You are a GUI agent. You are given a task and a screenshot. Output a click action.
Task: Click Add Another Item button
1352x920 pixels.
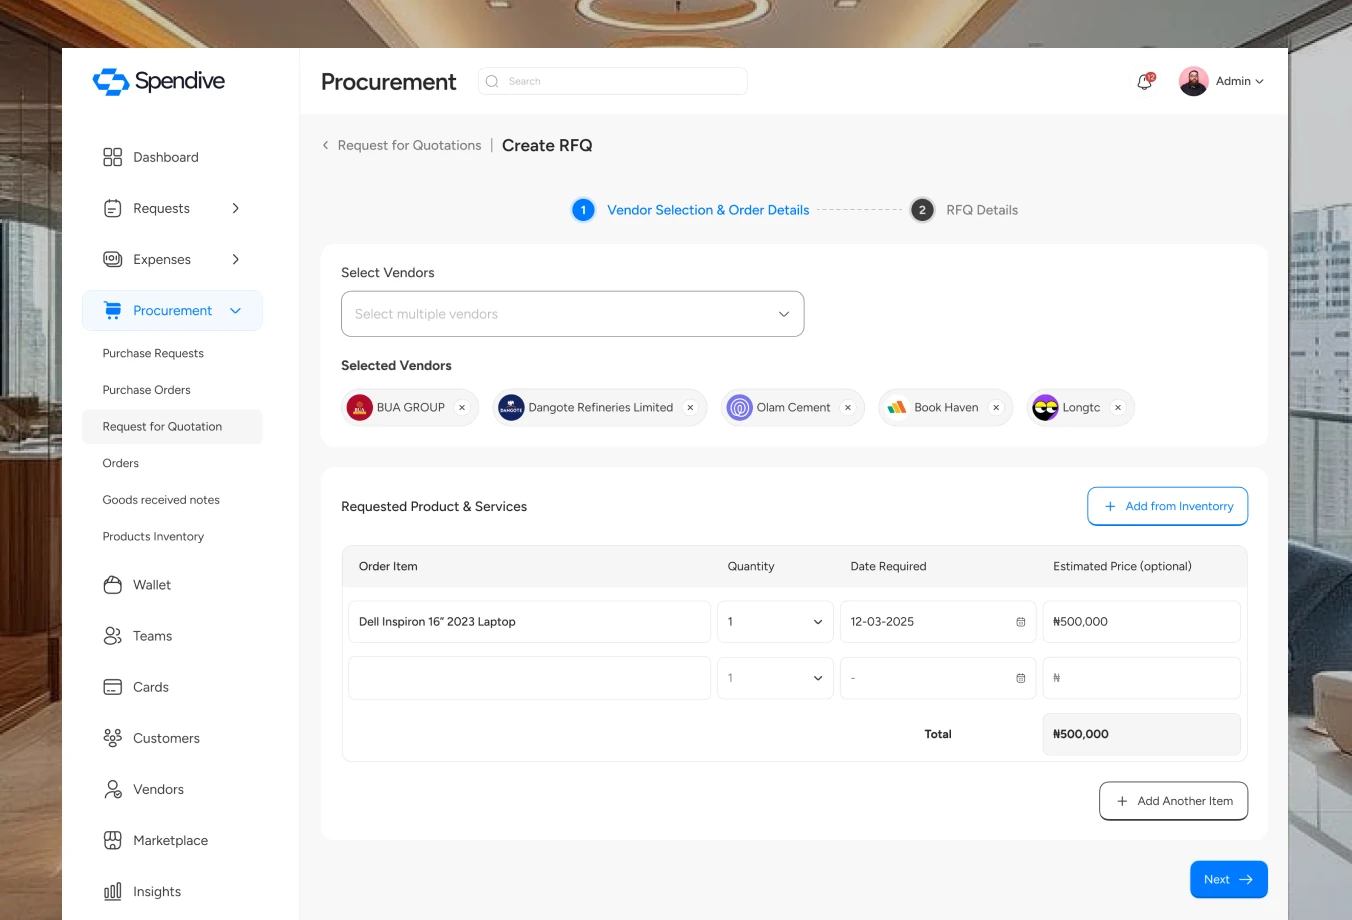pyautogui.click(x=1174, y=801)
